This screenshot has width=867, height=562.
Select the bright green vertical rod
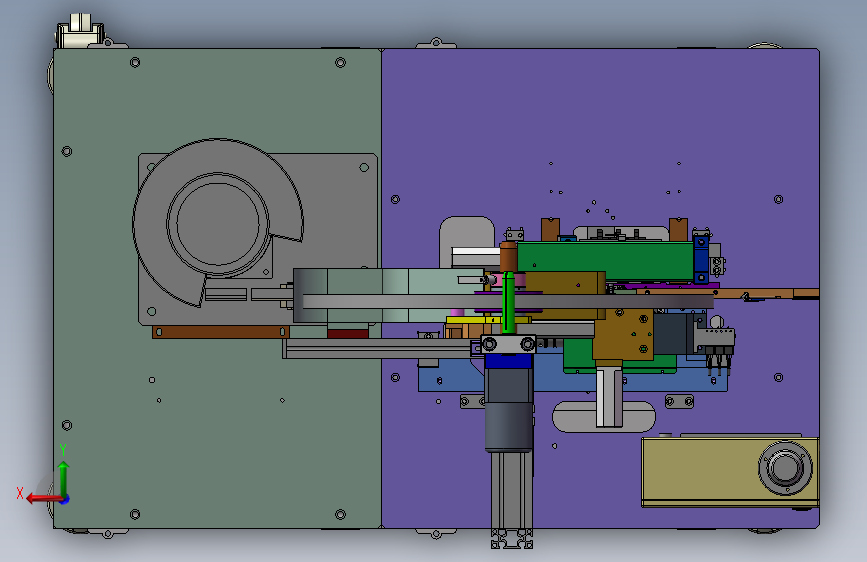pyautogui.click(x=508, y=302)
